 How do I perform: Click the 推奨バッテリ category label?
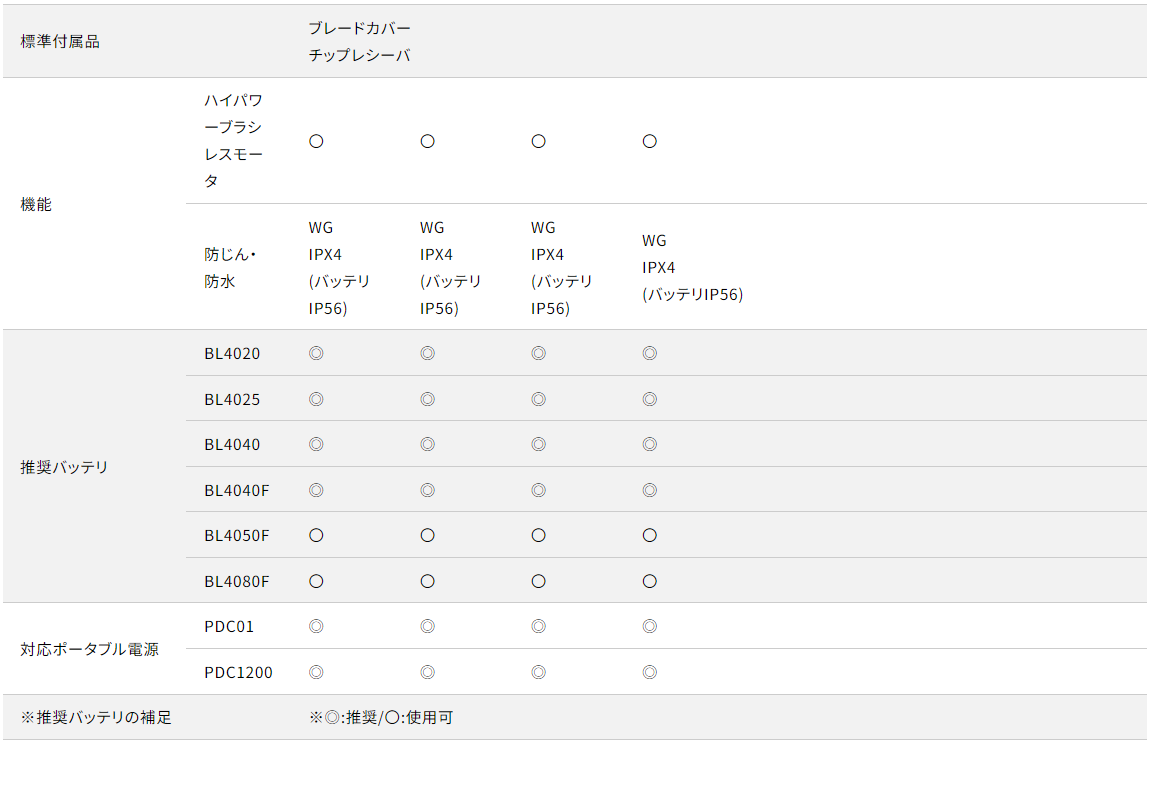64,467
